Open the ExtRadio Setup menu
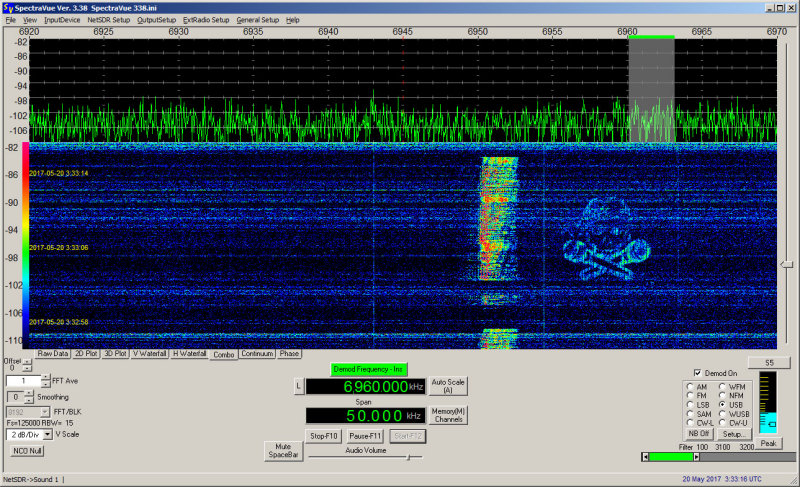 (x=206, y=20)
